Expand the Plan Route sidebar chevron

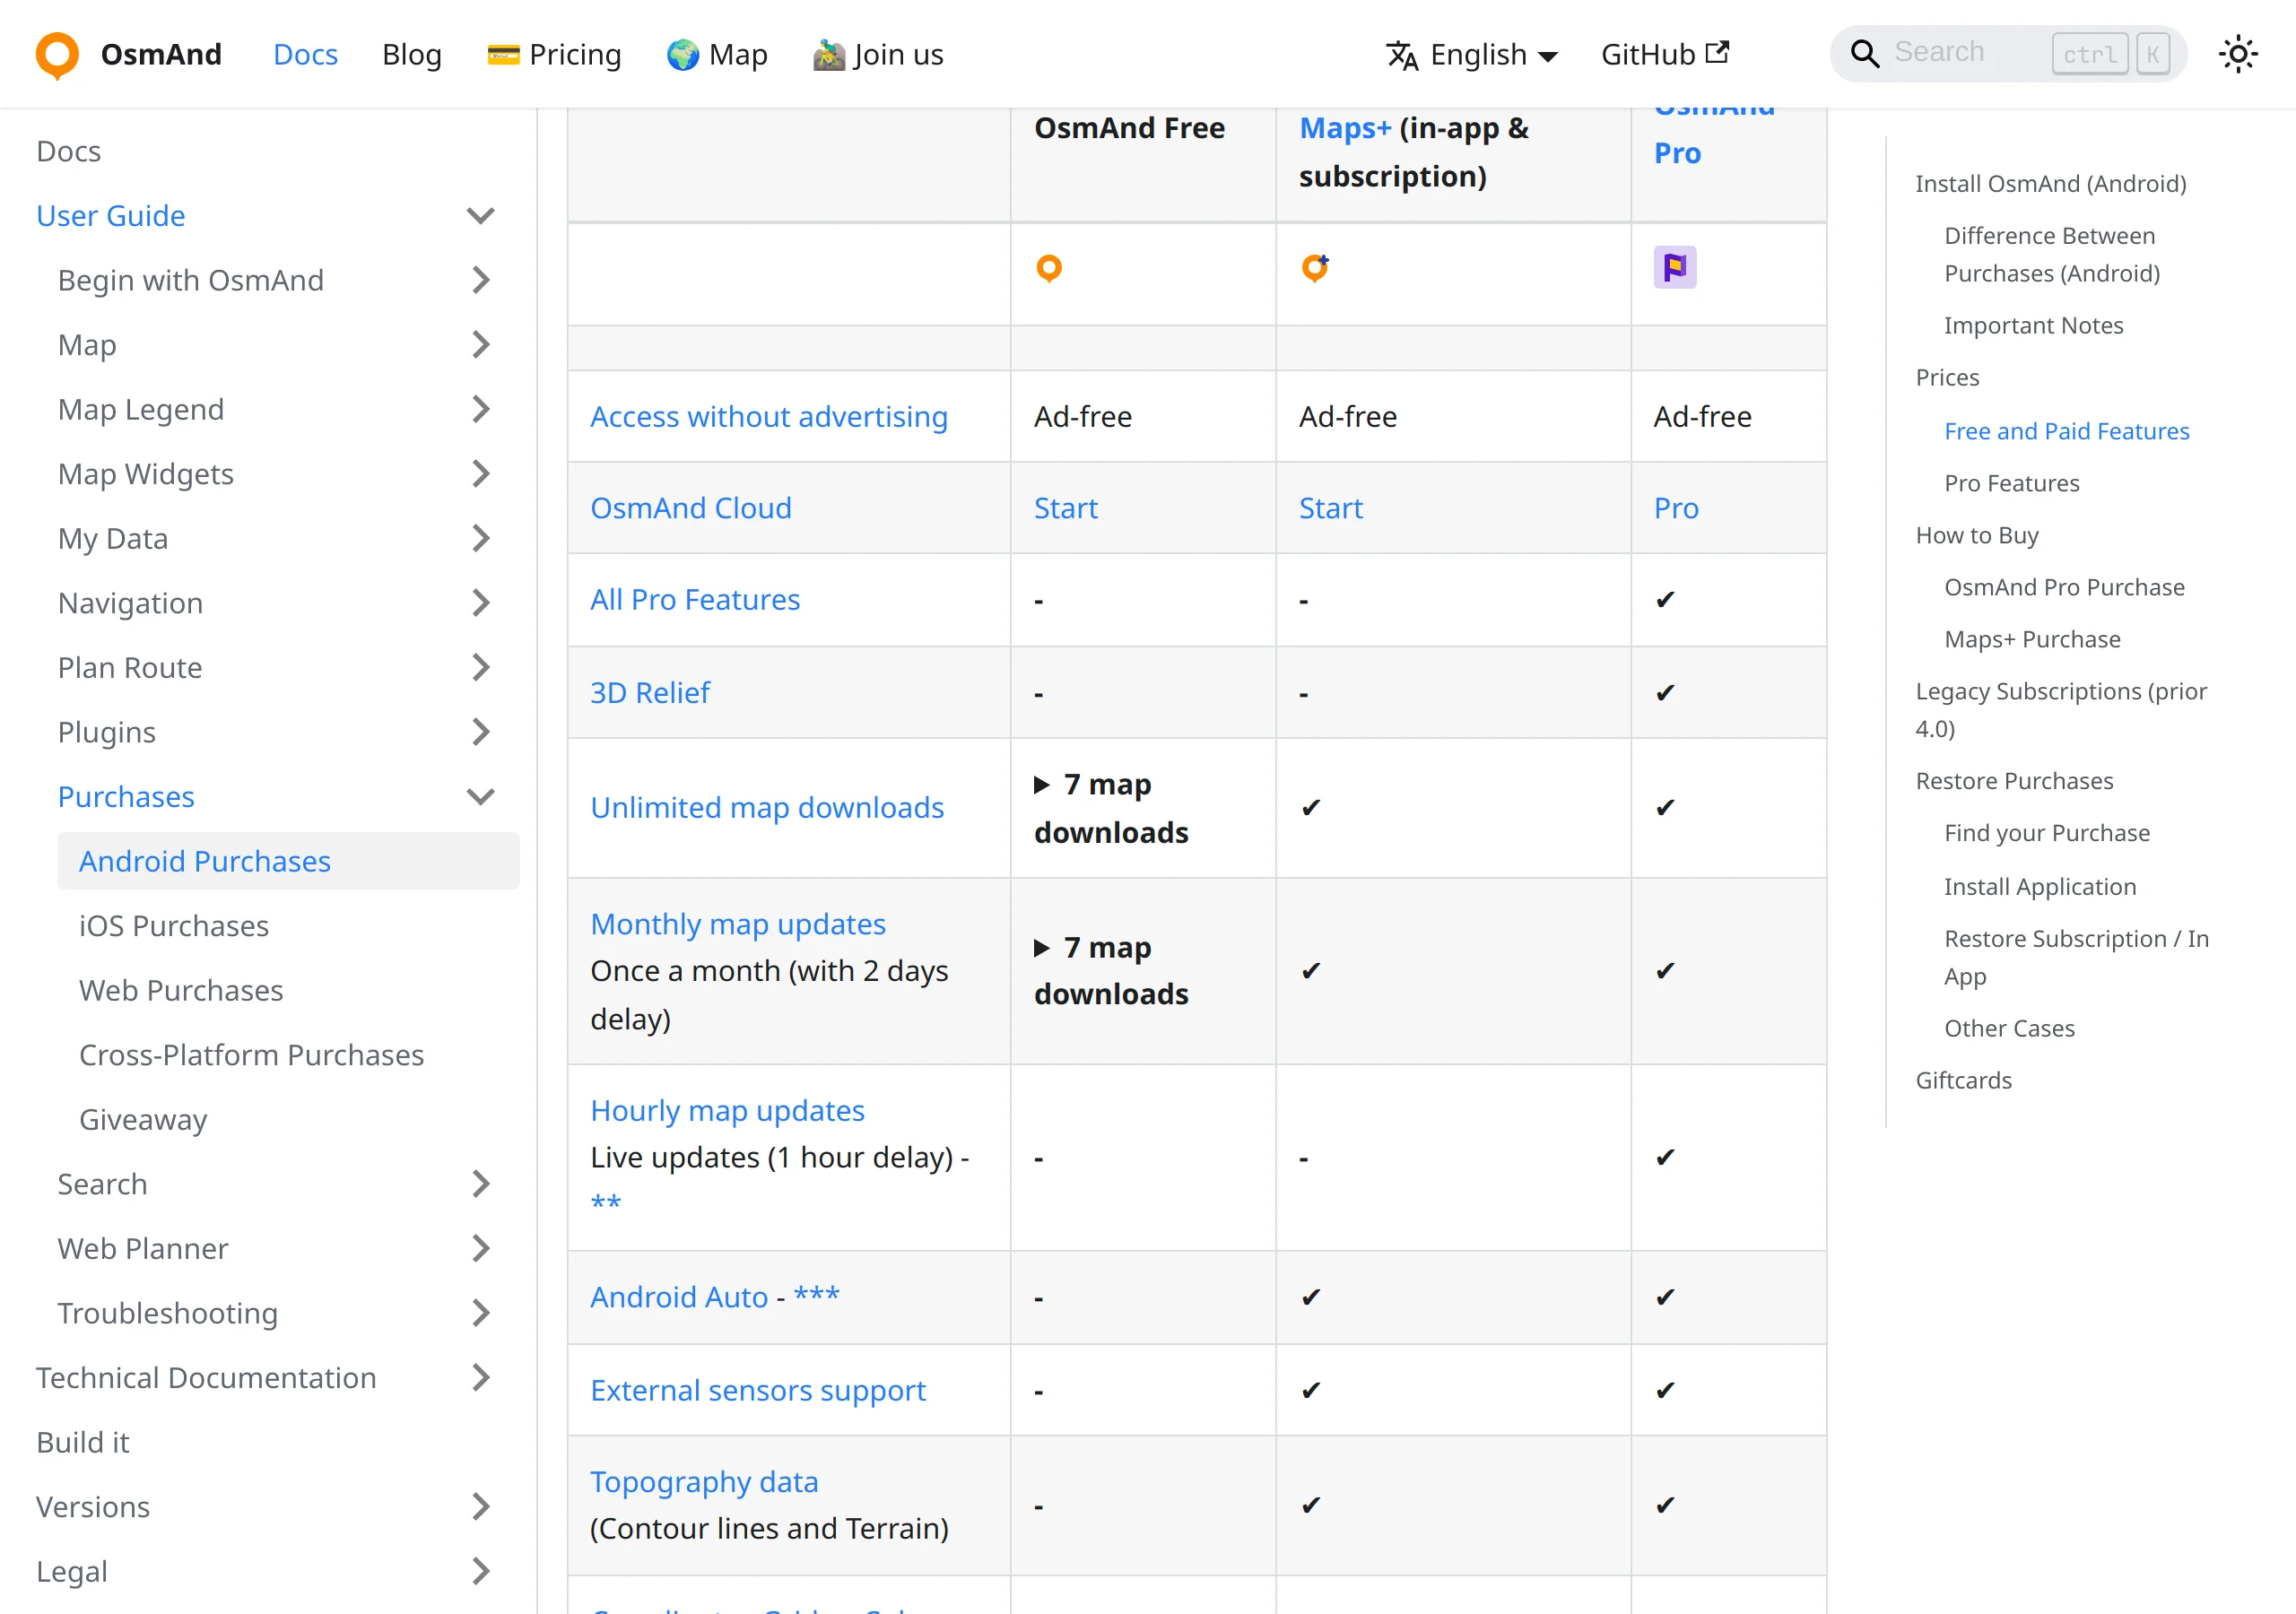tap(481, 667)
